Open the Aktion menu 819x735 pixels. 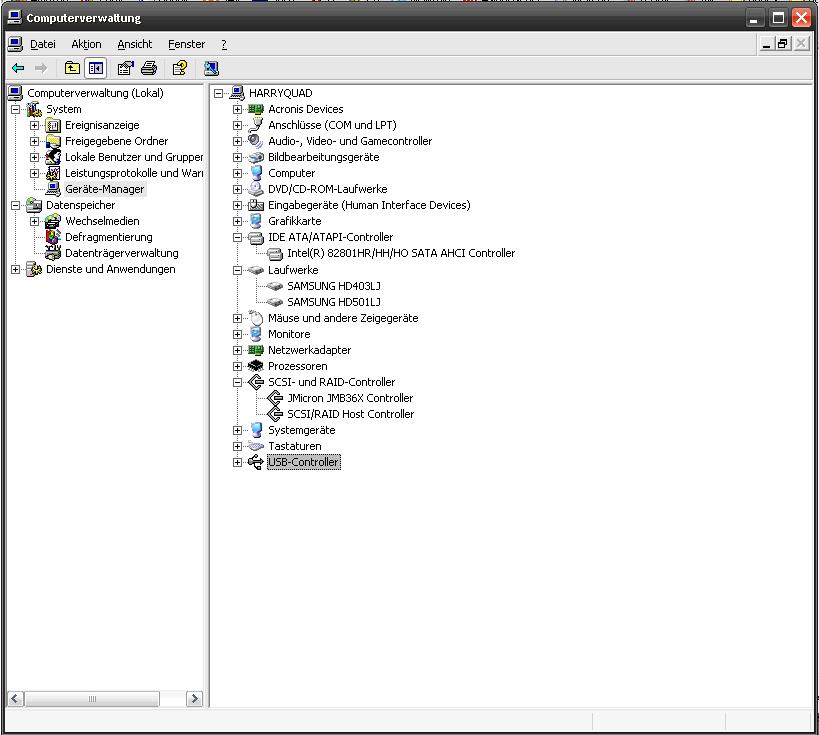[86, 44]
